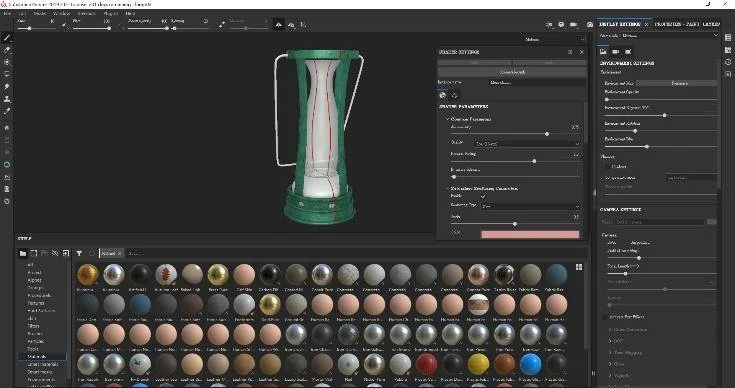735x388 pixels.
Task: Select the yellow plastic material sphere
Action: [479, 364]
